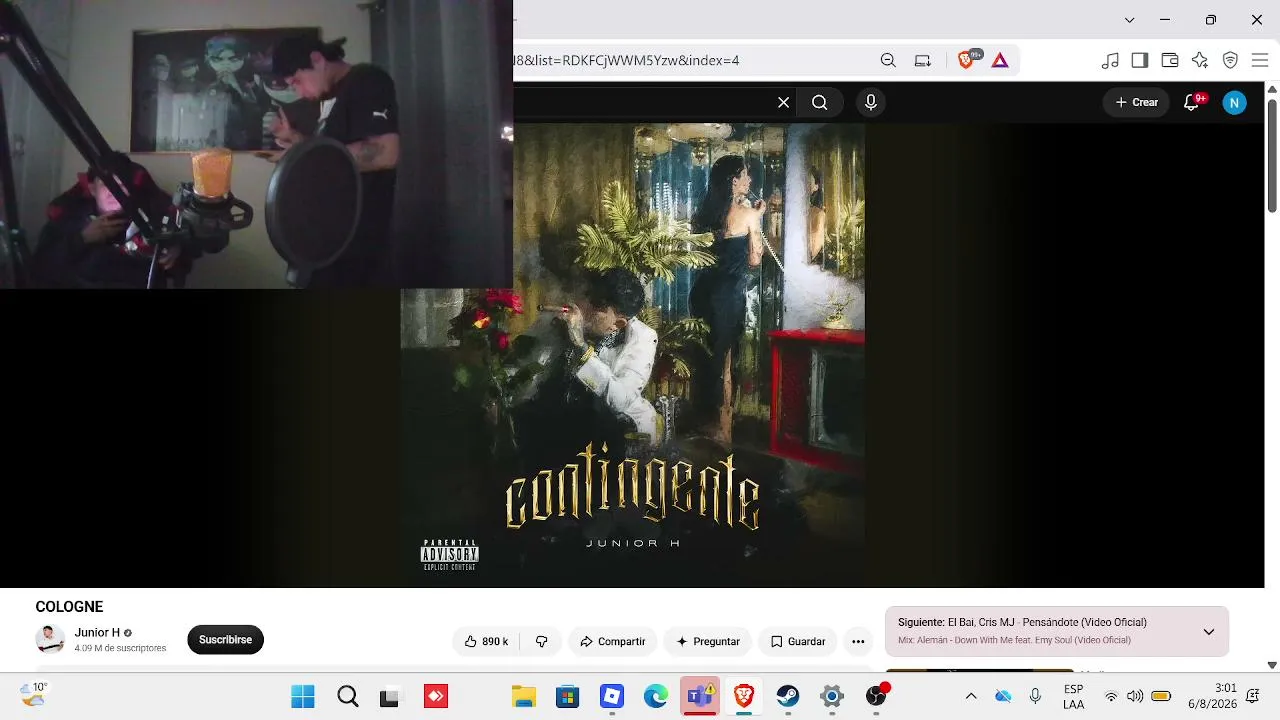Open Task View on the taskbar
Viewport: 1280px width, 720px height.
pyautogui.click(x=390, y=696)
